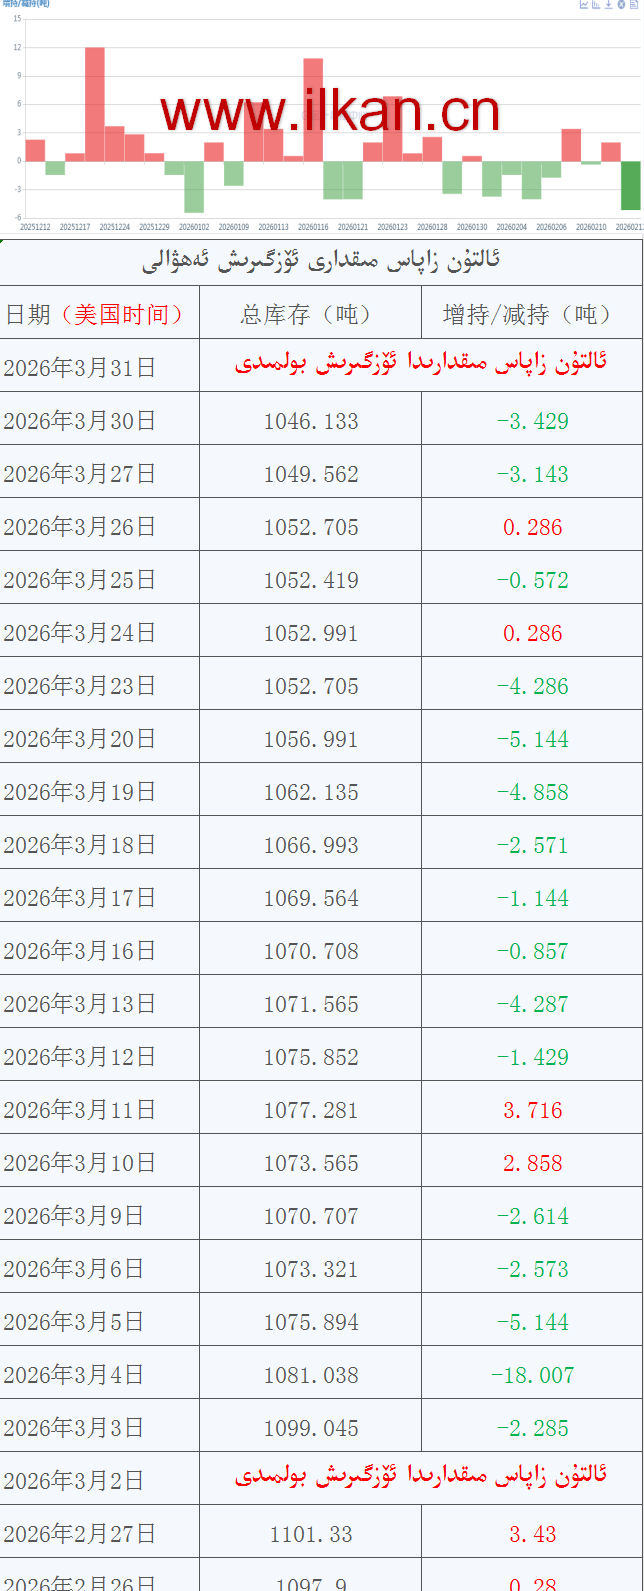Click the 增持/减持(吨) table column header

coord(531,315)
